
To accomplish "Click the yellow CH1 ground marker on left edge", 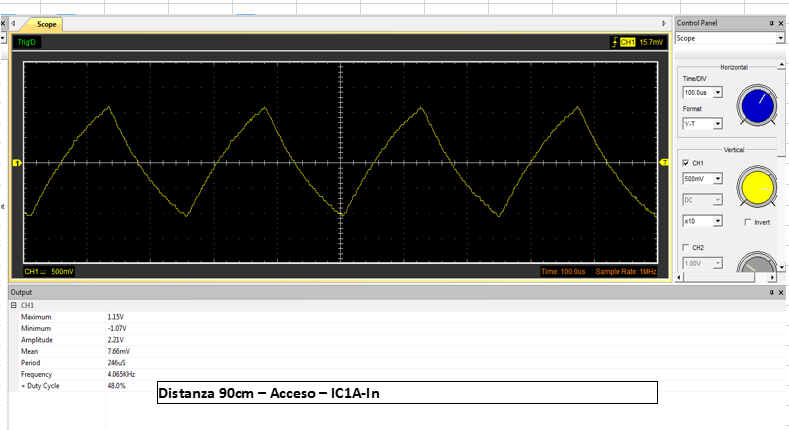I will [x=16, y=162].
